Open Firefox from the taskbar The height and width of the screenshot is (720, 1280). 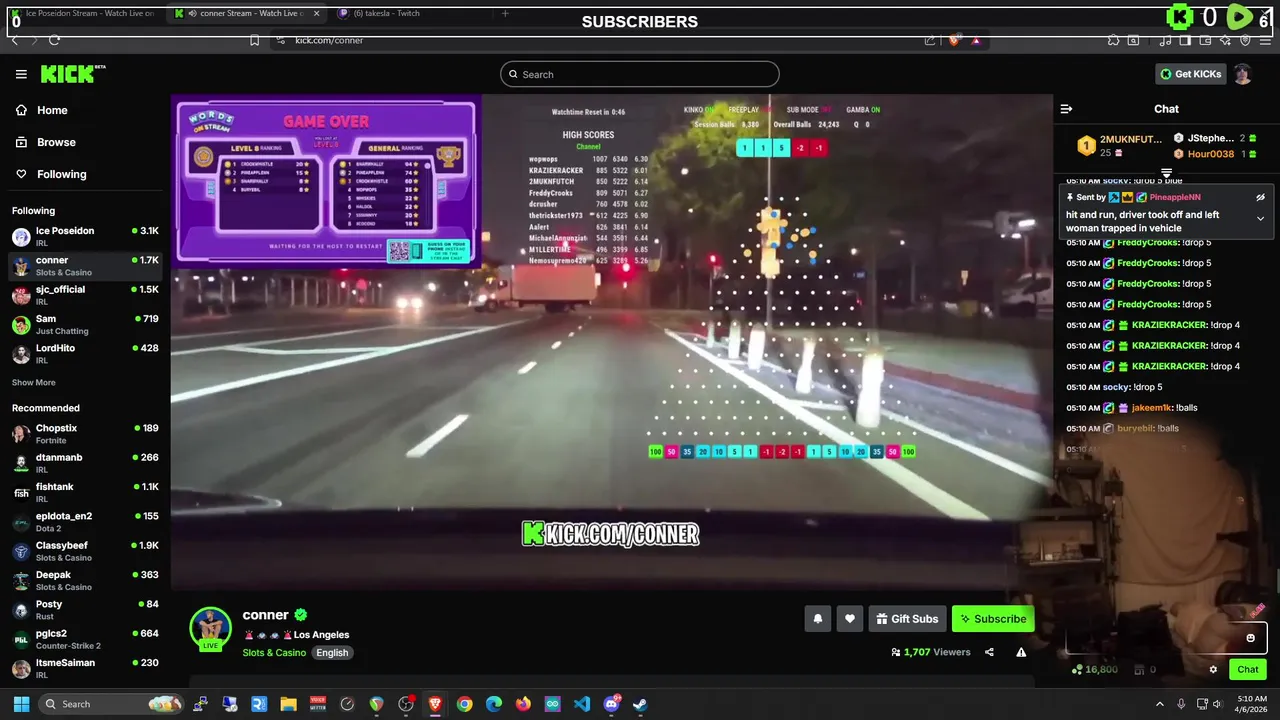coord(523,704)
